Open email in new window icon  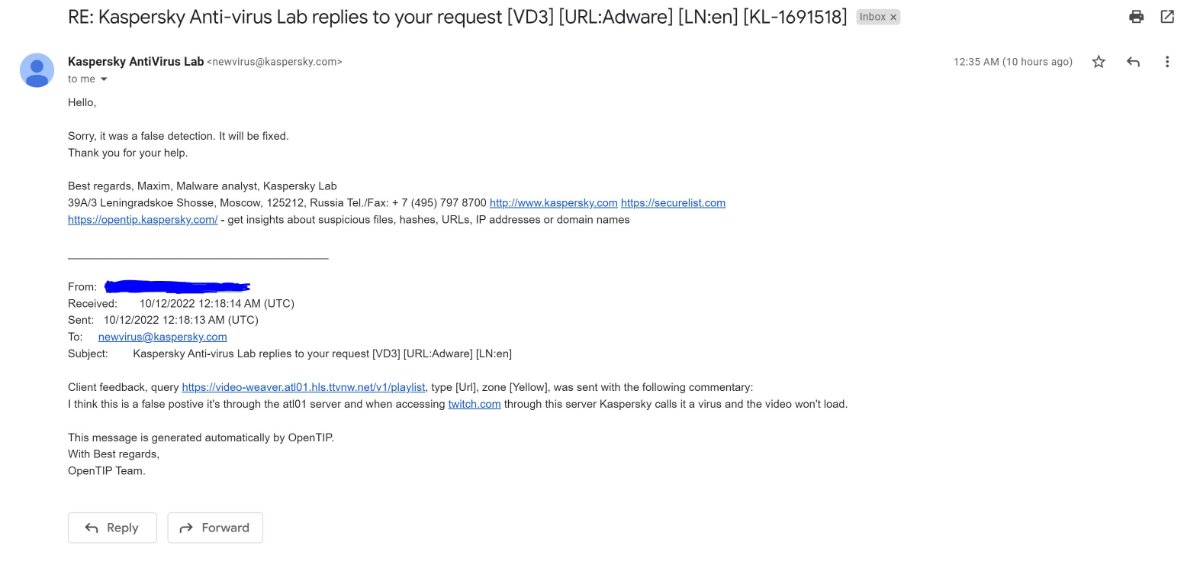tap(1167, 17)
